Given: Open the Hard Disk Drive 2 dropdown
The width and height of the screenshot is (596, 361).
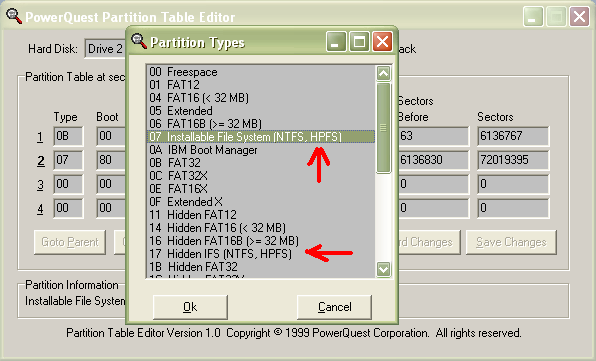Looking at the screenshot, I should tap(105, 49).
